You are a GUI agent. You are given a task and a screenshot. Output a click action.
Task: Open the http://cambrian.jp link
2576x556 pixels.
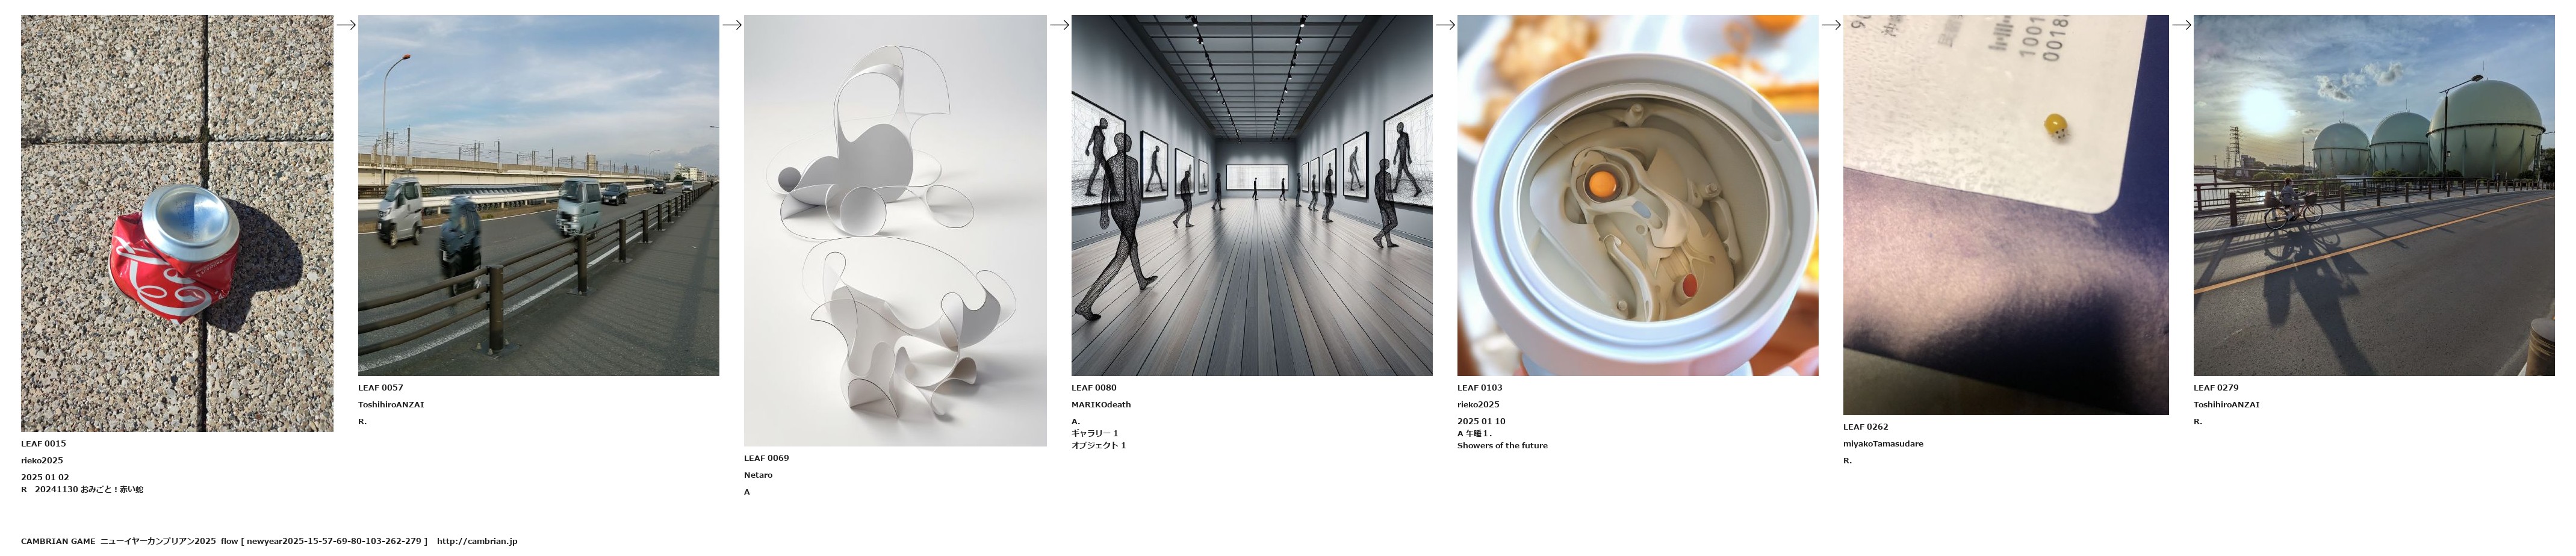pos(477,541)
